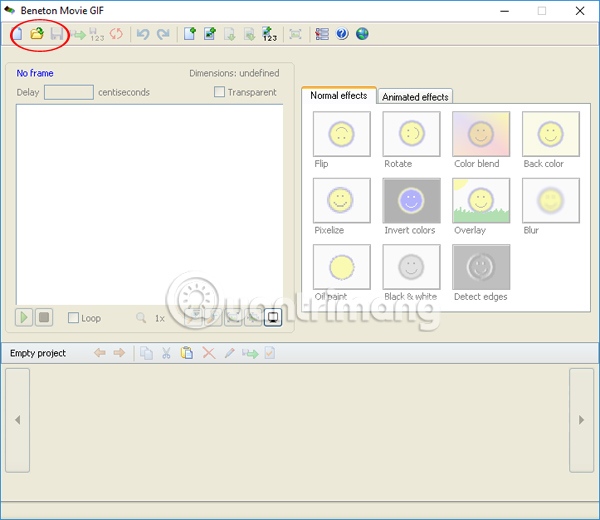The width and height of the screenshot is (600, 520).
Task: Apply the Detect edges effect
Action: (x=481, y=267)
